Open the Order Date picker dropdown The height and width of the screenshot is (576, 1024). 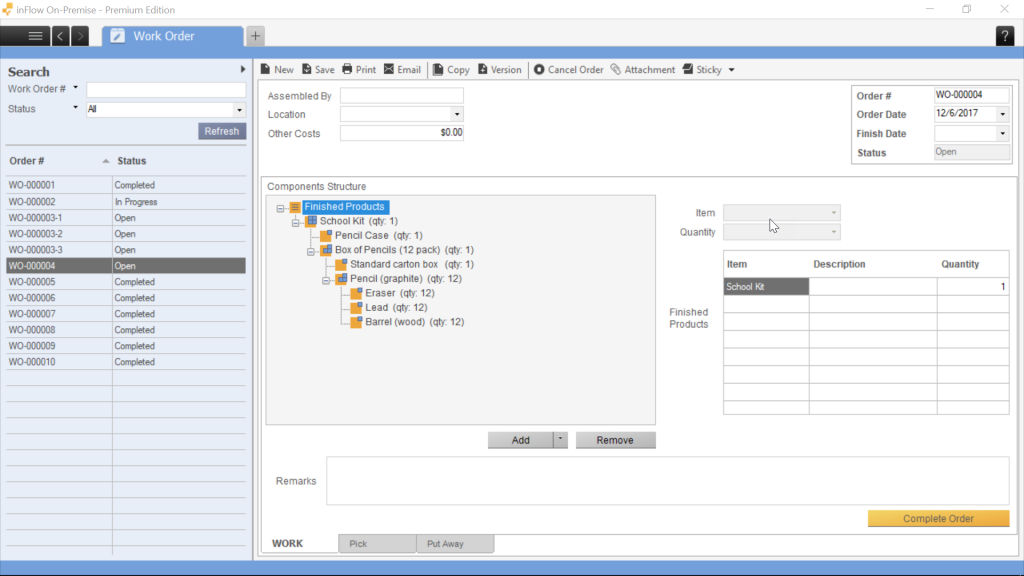pos(1002,114)
